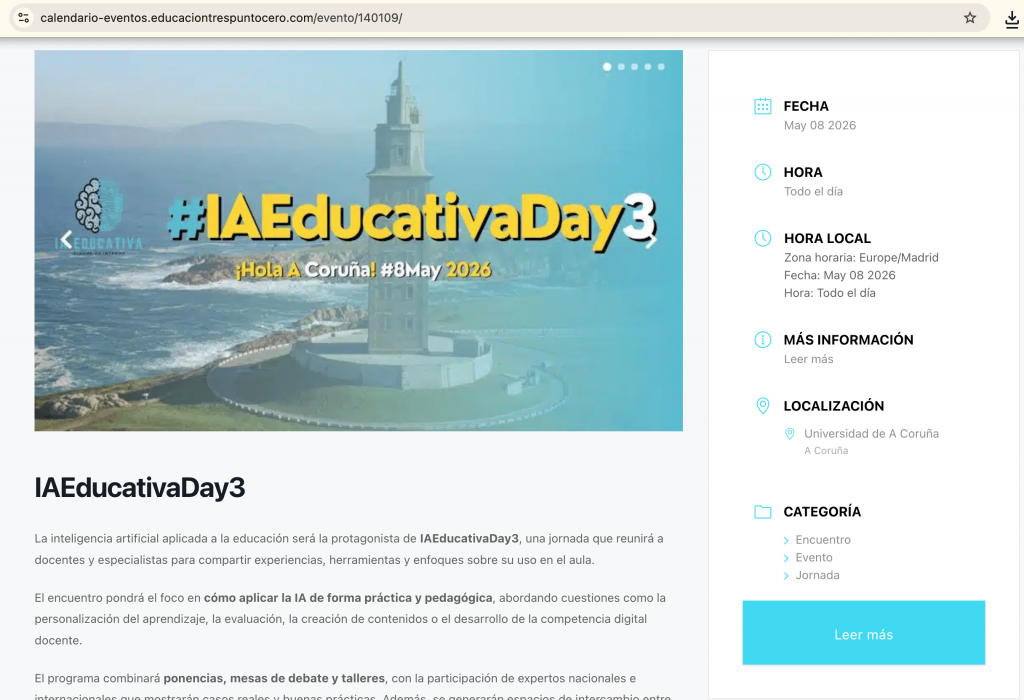Image resolution: width=1024 pixels, height=700 pixels.
Task: Click the clock icon beside HORA LOCAL
Action: 762,238
